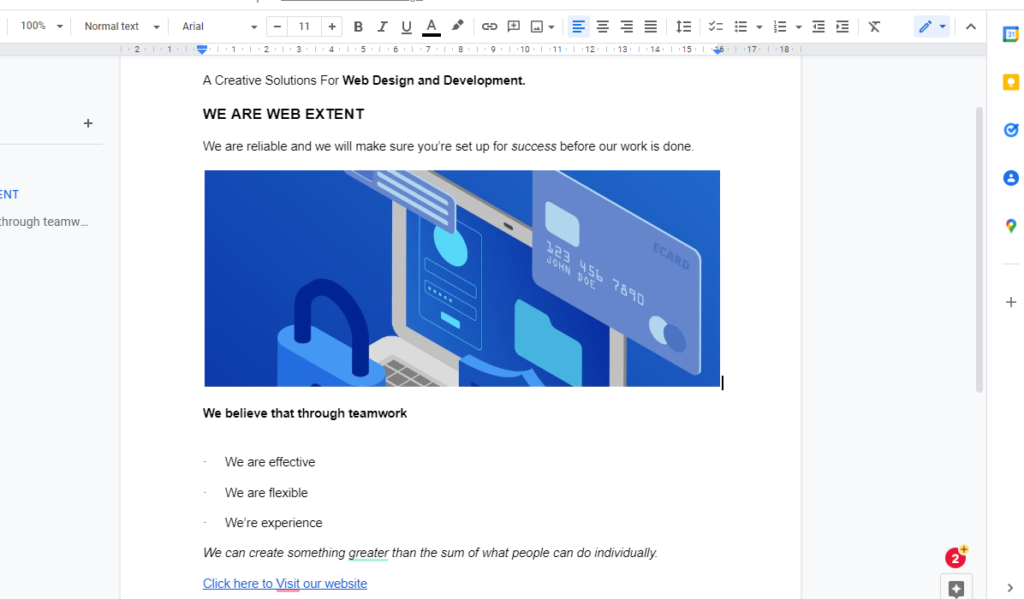The width and height of the screenshot is (1024, 599).
Task: Get add-ons with the side panel plus
Action: pos(1010,302)
